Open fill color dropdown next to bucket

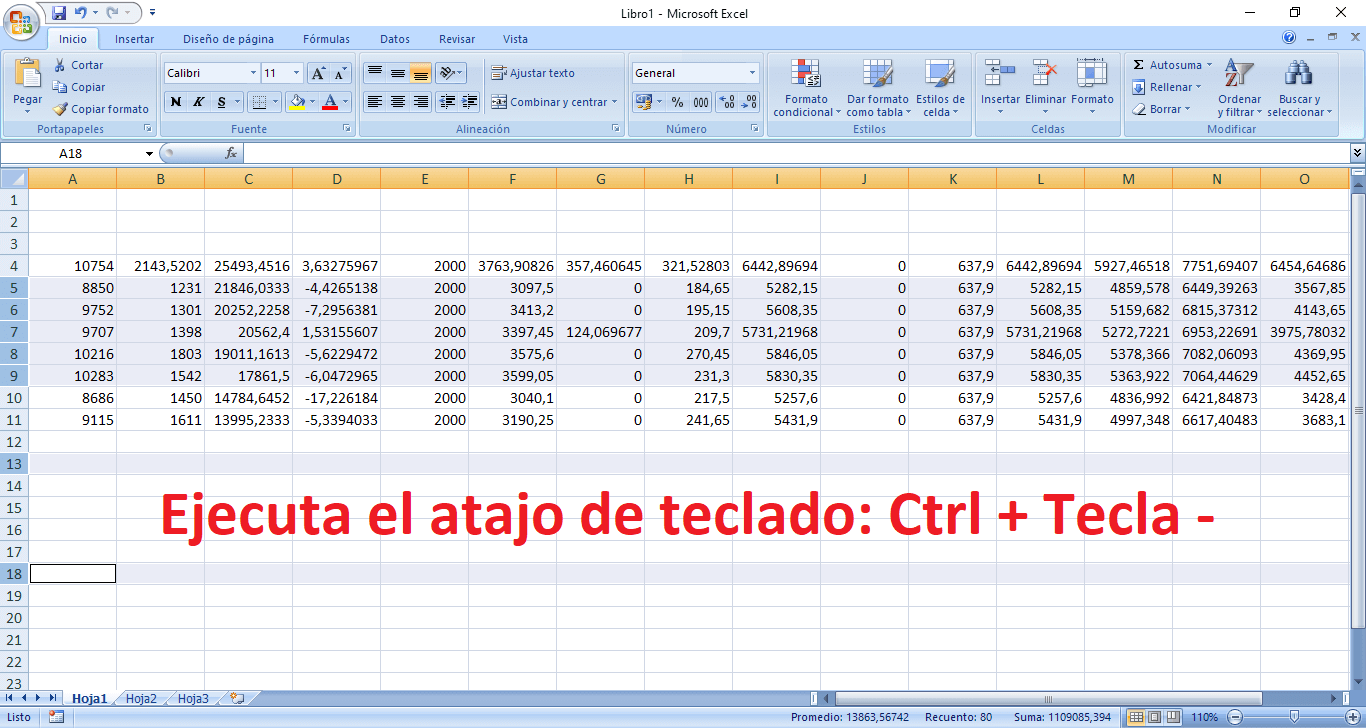[312, 102]
